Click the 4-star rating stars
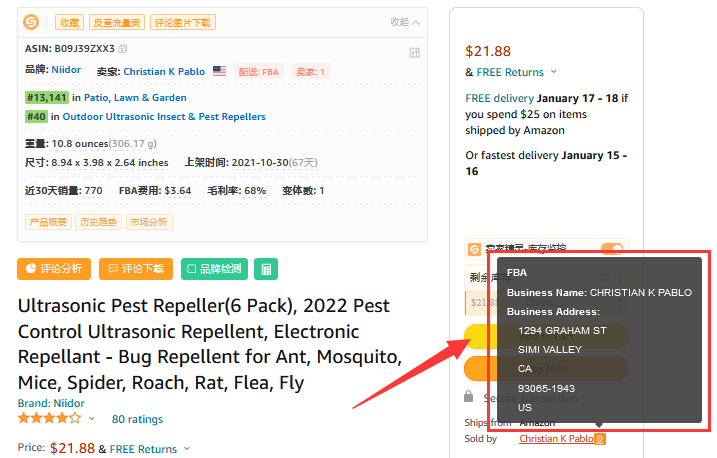Viewport: 717px width, 458px height. coord(50,418)
